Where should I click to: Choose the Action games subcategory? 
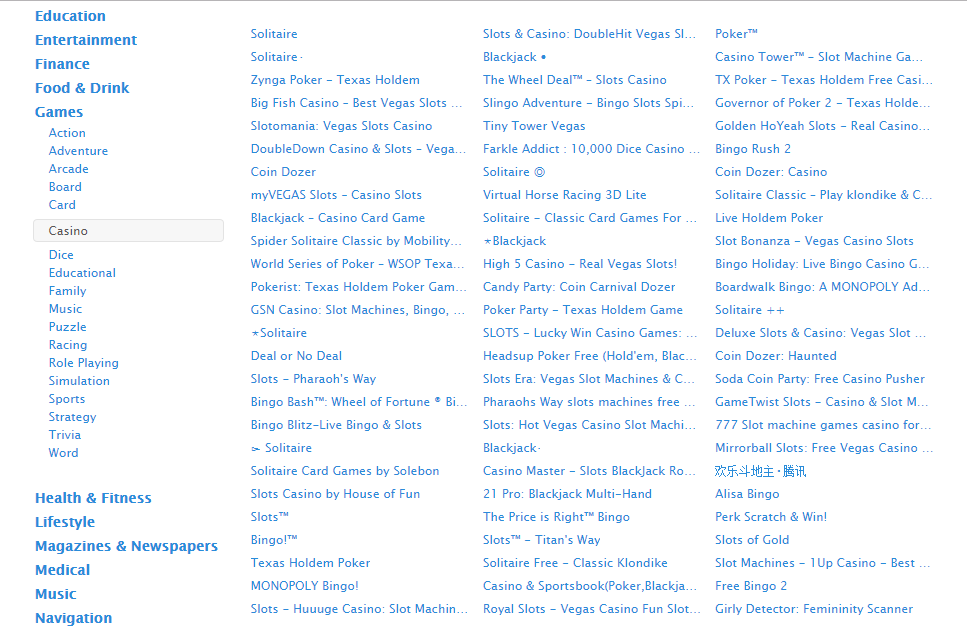(x=67, y=133)
